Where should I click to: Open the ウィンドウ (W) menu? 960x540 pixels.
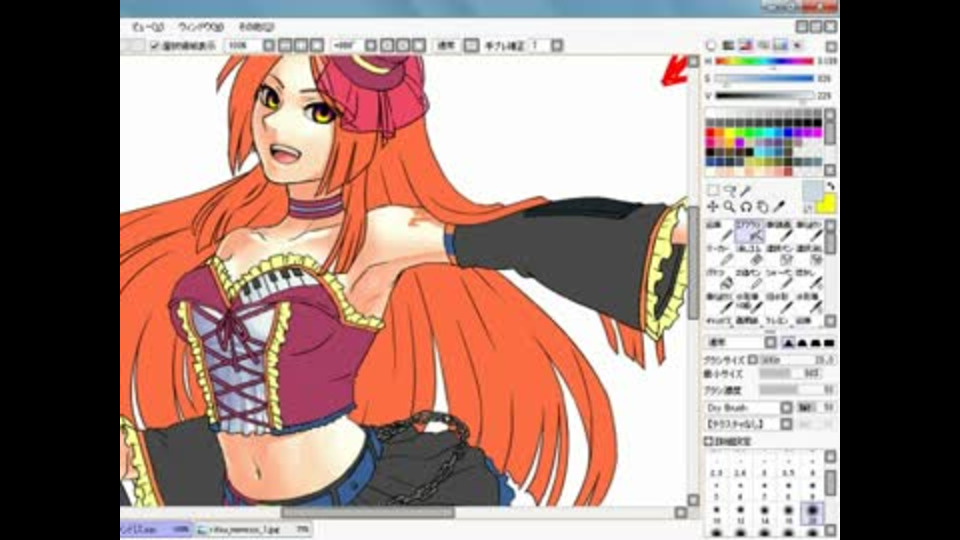coord(200,27)
